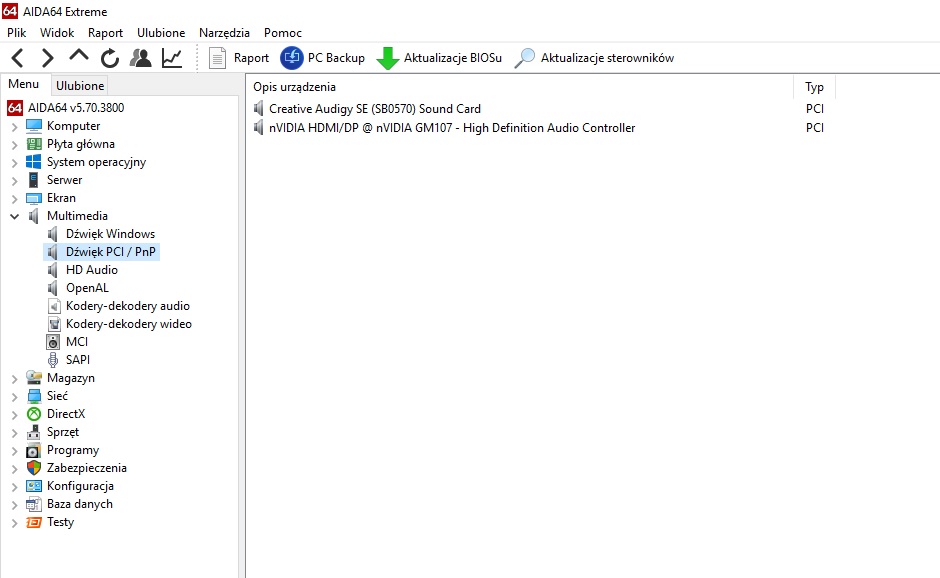940x578 pixels.
Task: Click the Raport document icon in the toolbar
Action: point(217,58)
